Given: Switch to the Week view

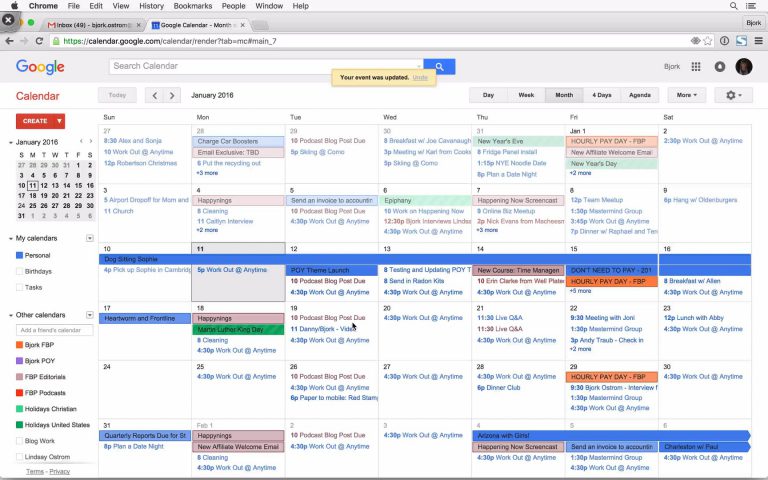Looking at the screenshot, I should point(526,95).
